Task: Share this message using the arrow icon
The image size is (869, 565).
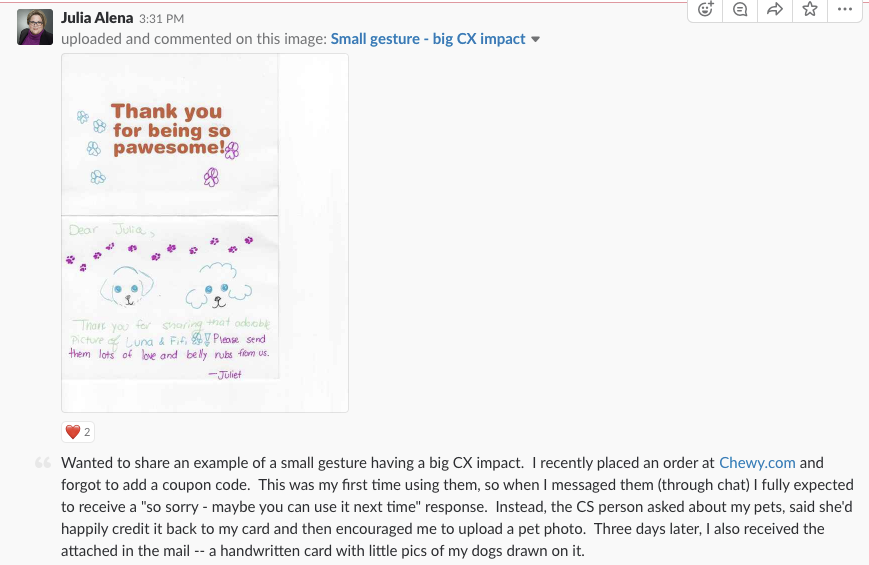Action: tap(774, 9)
